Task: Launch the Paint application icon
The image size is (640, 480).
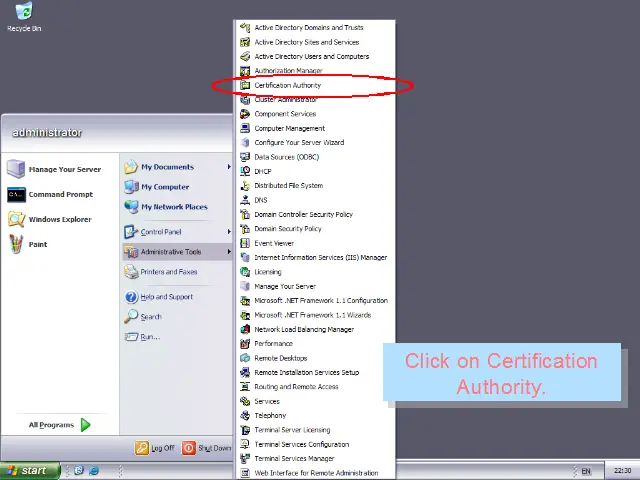Action: [16, 244]
